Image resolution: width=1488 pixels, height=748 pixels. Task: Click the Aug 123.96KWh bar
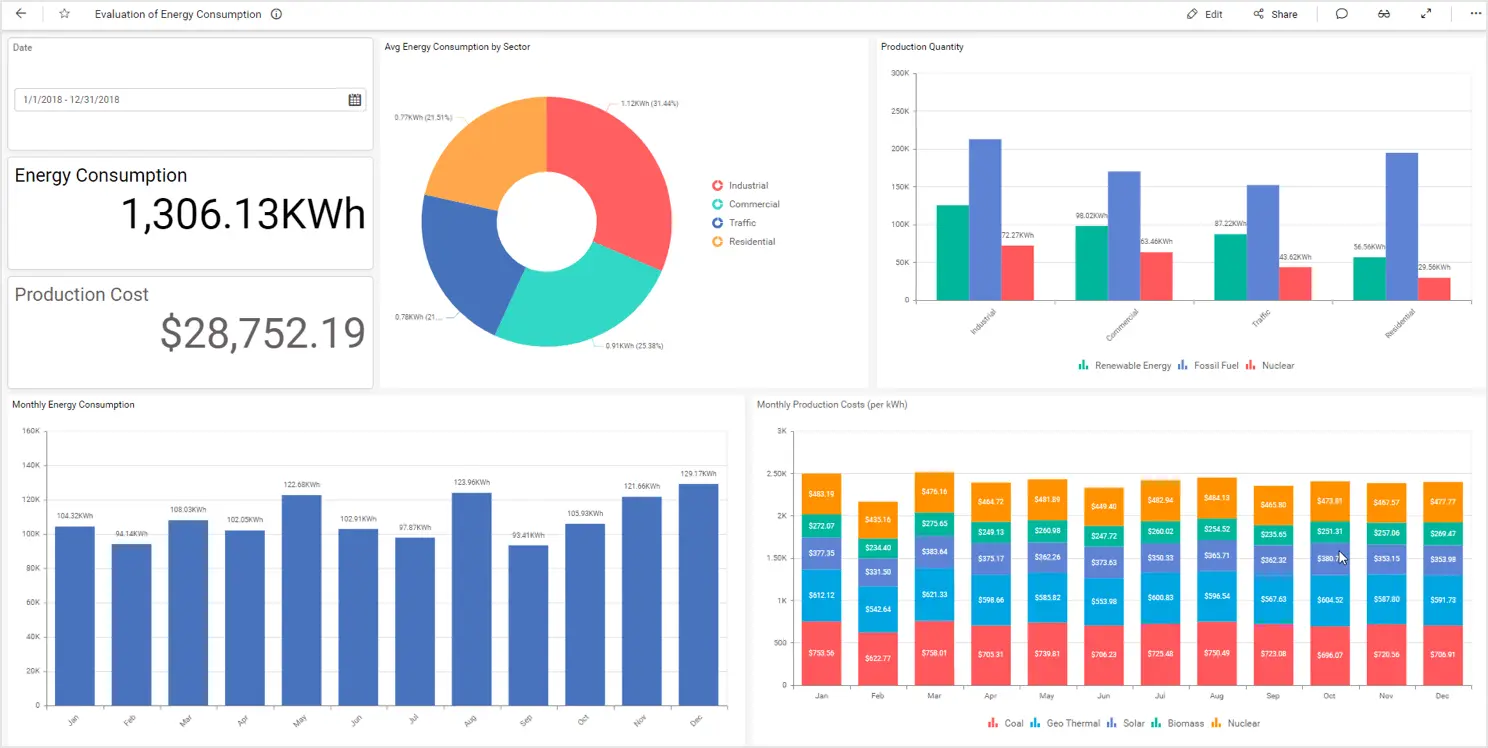click(x=471, y=599)
